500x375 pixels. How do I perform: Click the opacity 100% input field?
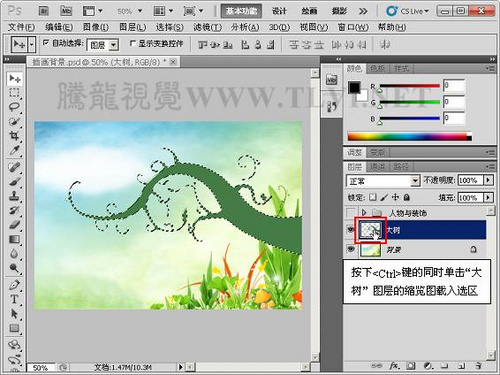point(470,180)
